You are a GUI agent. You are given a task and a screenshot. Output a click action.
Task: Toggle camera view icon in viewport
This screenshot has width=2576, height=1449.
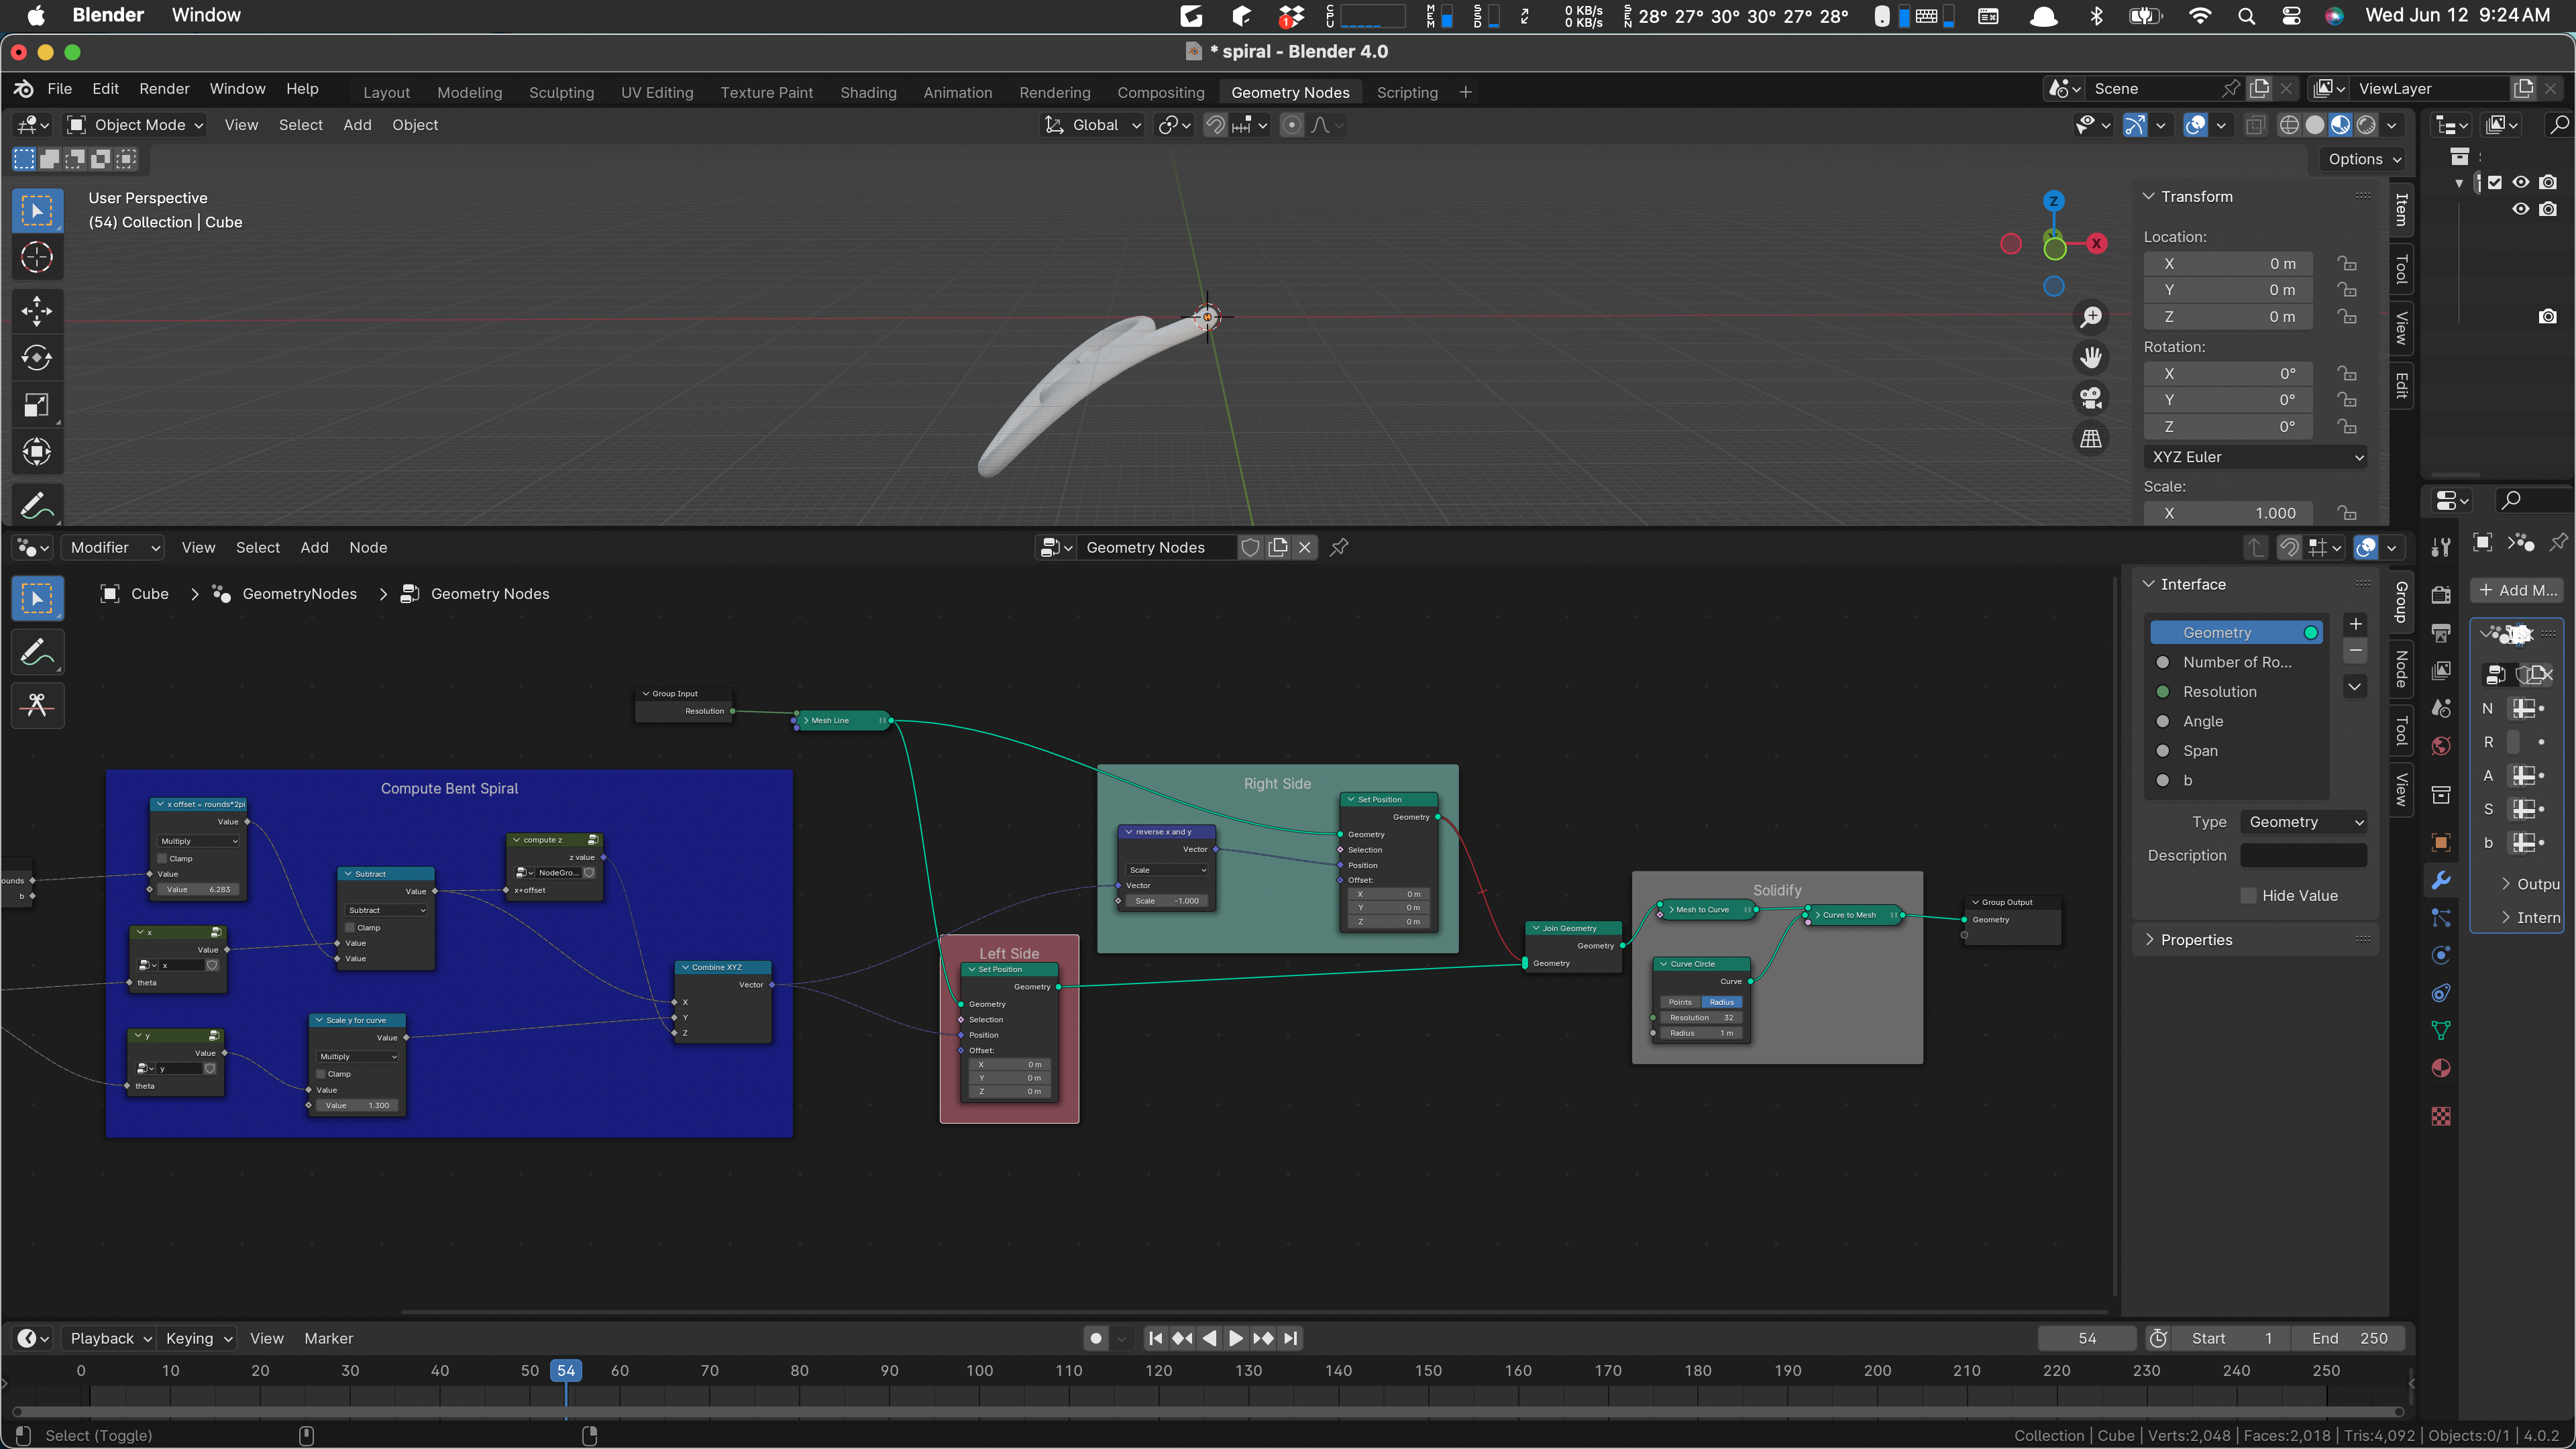2091,398
